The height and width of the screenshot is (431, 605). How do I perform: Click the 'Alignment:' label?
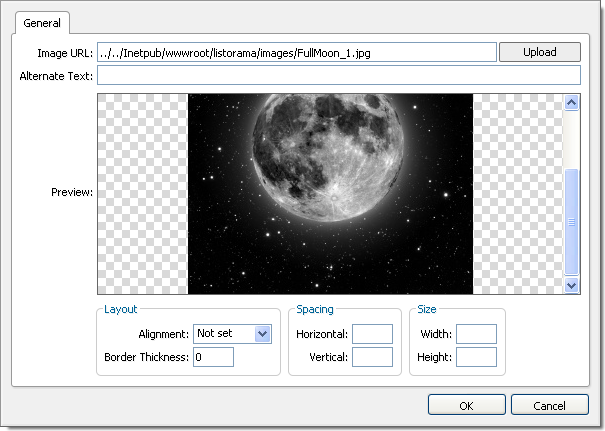pos(164,334)
